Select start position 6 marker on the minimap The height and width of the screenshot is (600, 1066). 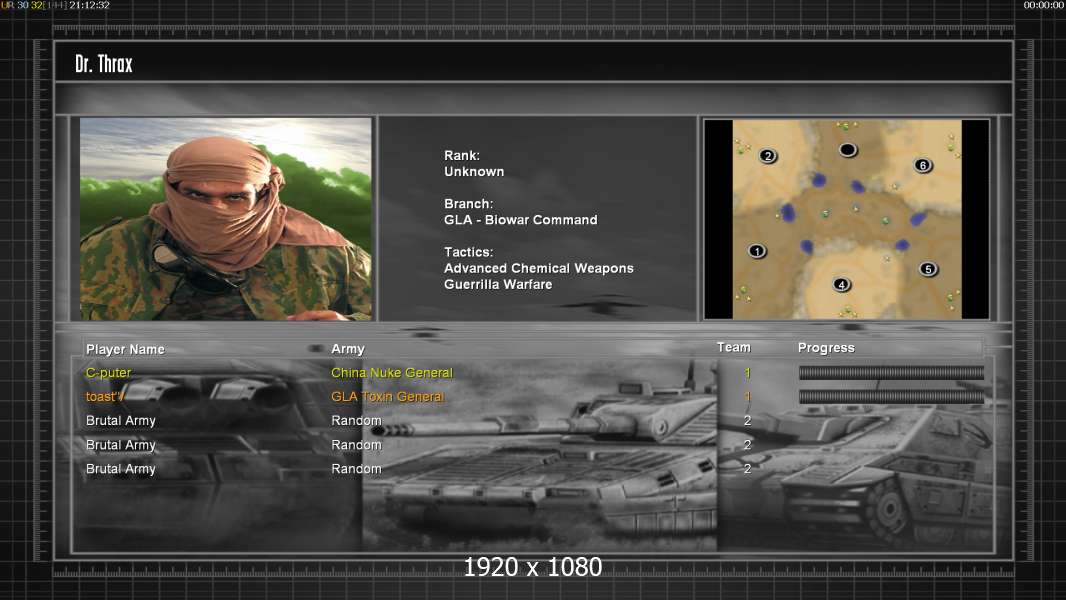pyautogui.click(x=923, y=165)
